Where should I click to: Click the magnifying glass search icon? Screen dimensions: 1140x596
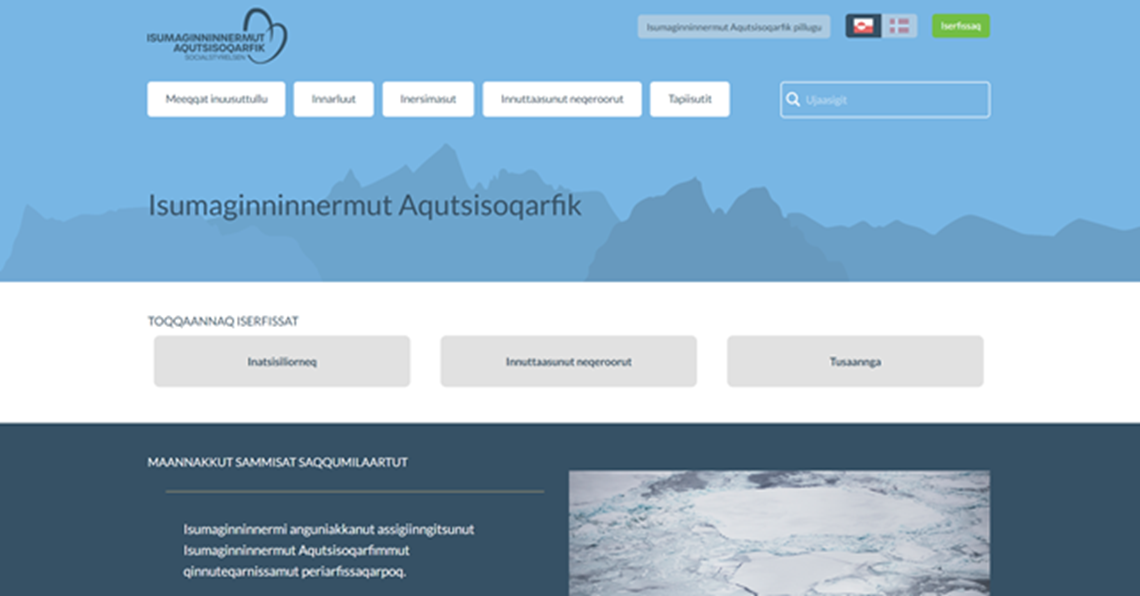coord(793,100)
